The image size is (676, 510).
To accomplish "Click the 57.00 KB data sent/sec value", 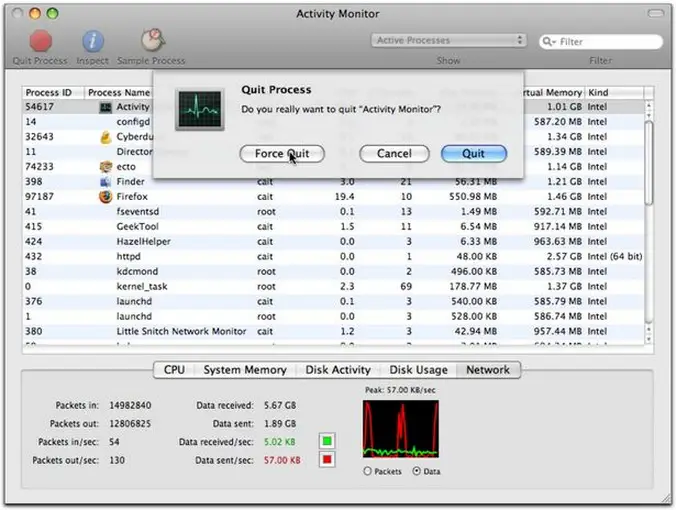I will coord(282,460).
